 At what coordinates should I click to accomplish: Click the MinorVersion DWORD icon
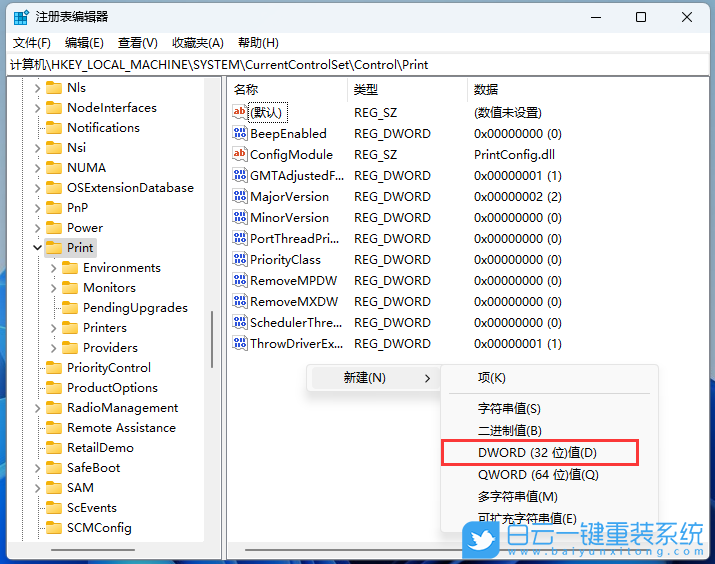(x=240, y=217)
